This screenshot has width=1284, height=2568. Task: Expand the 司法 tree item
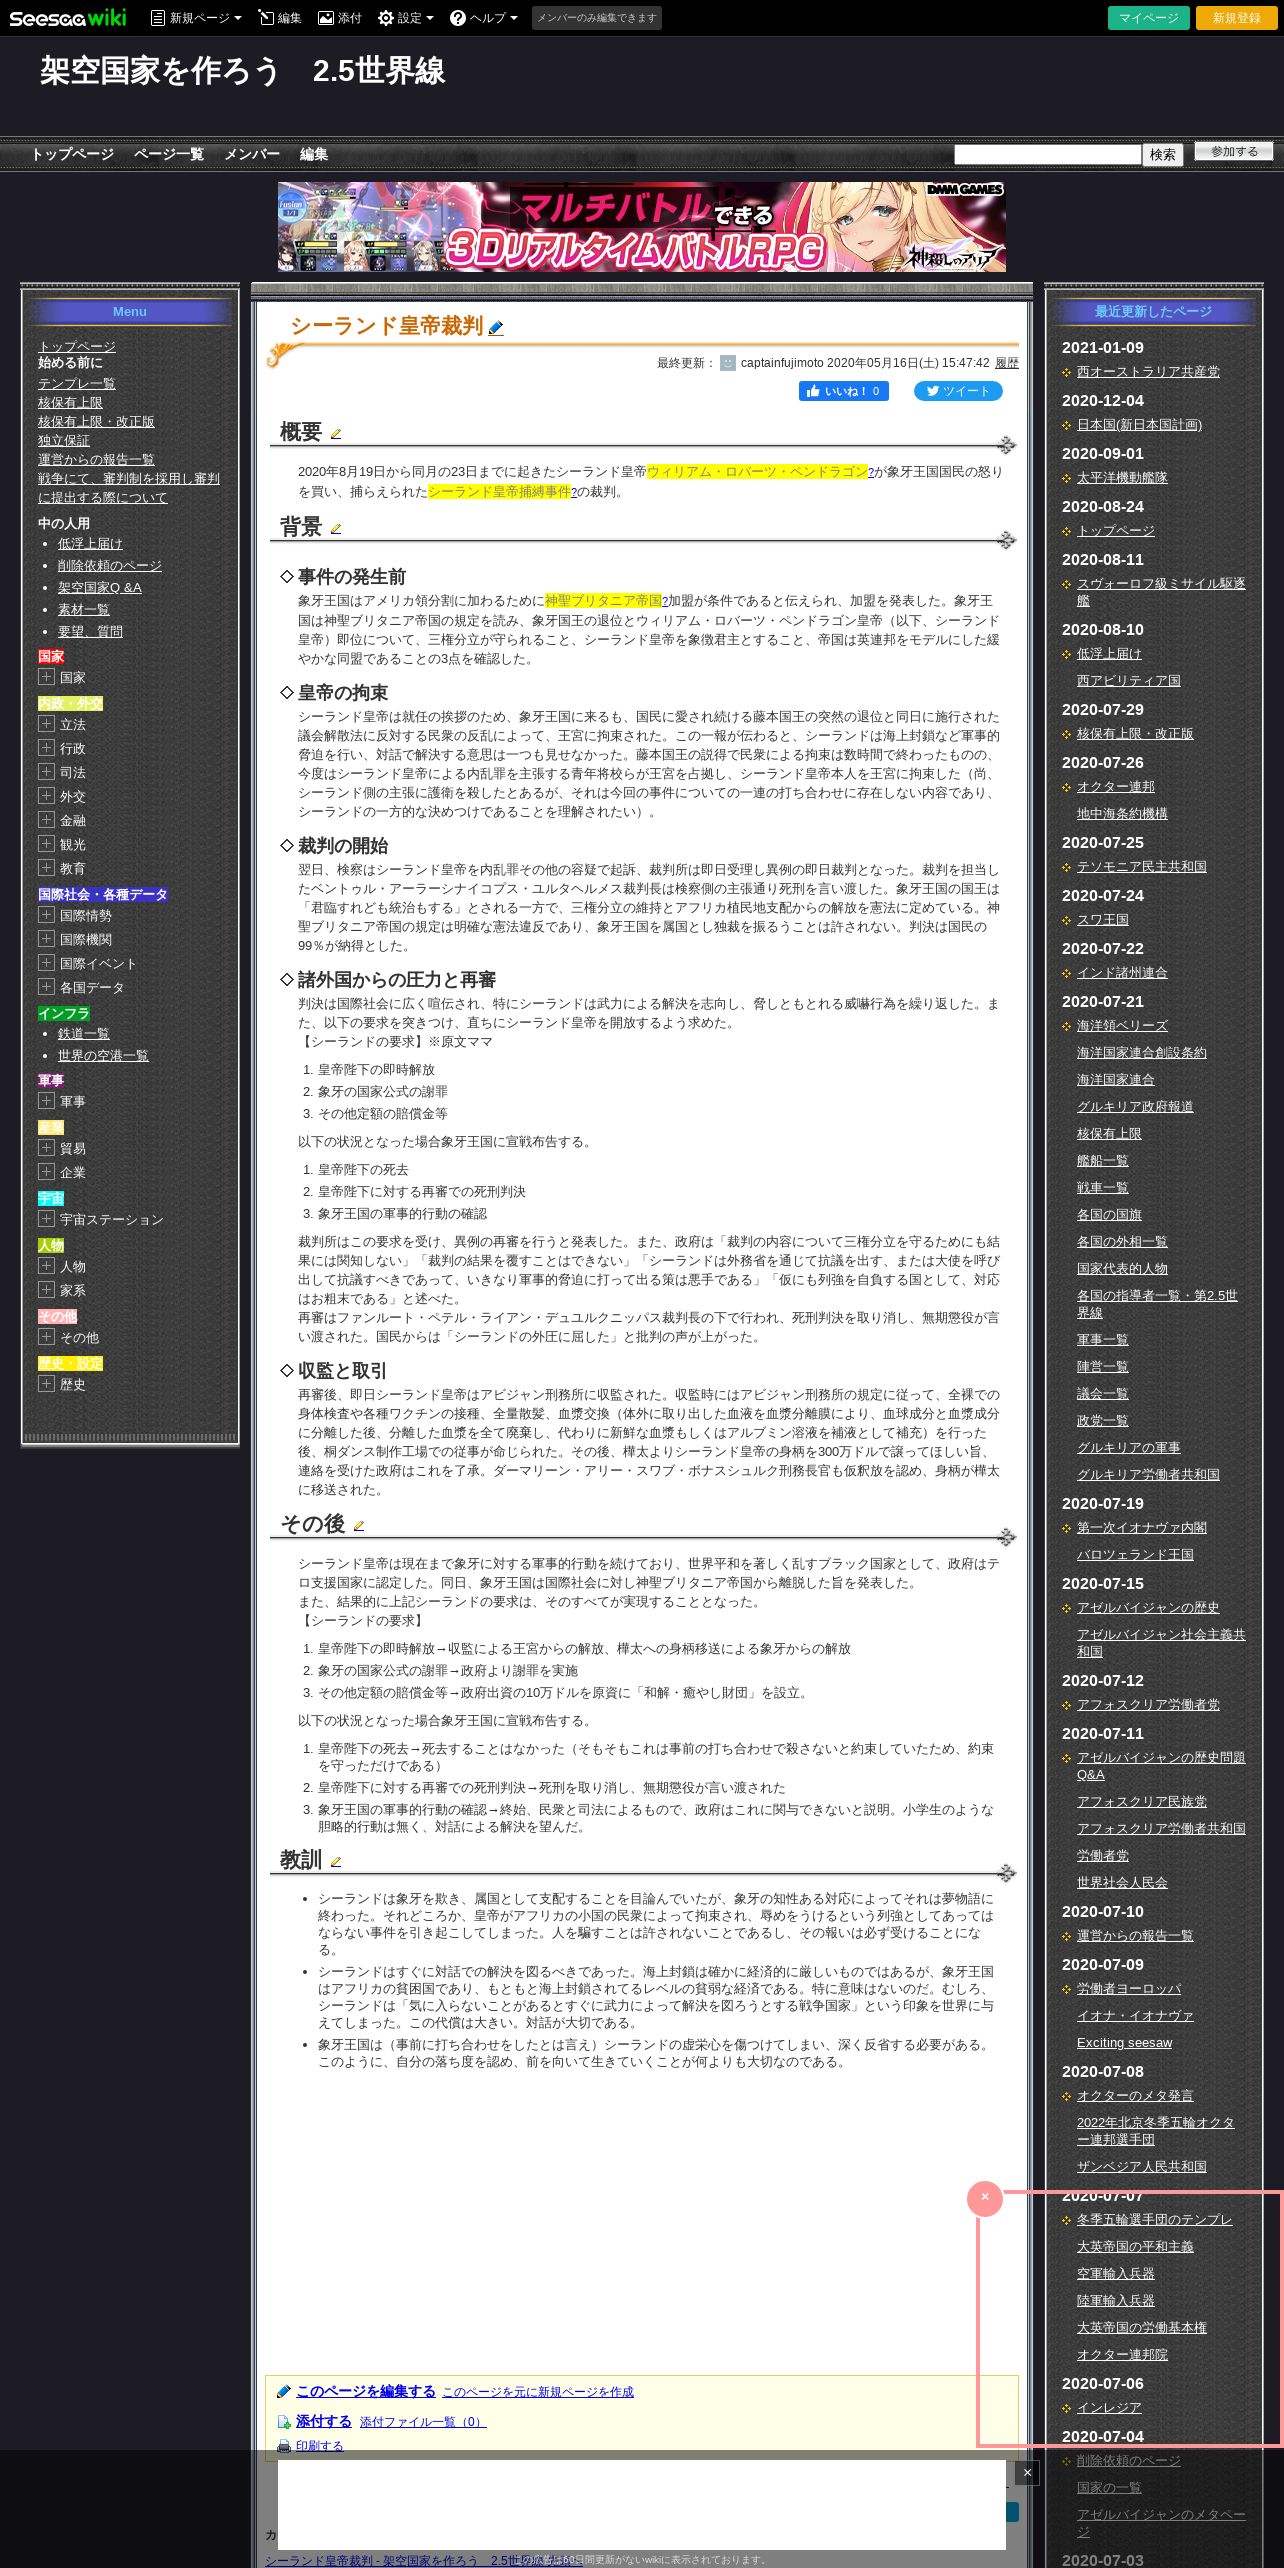[x=46, y=772]
